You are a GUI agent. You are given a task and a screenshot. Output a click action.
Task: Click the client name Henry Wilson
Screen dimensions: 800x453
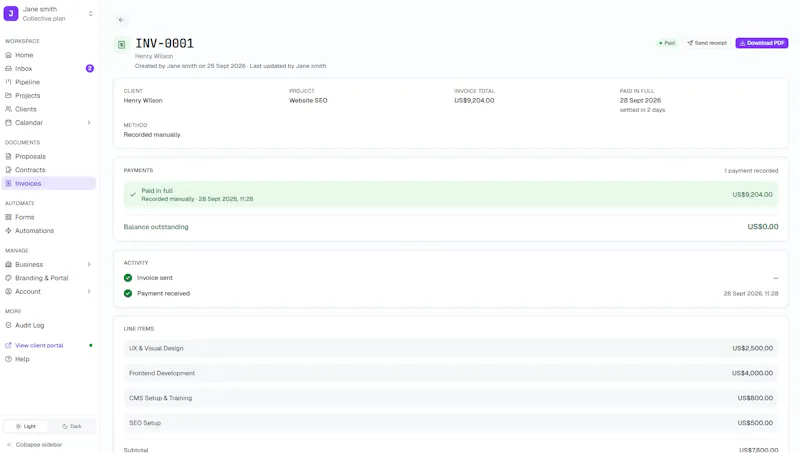click(143, 100)
